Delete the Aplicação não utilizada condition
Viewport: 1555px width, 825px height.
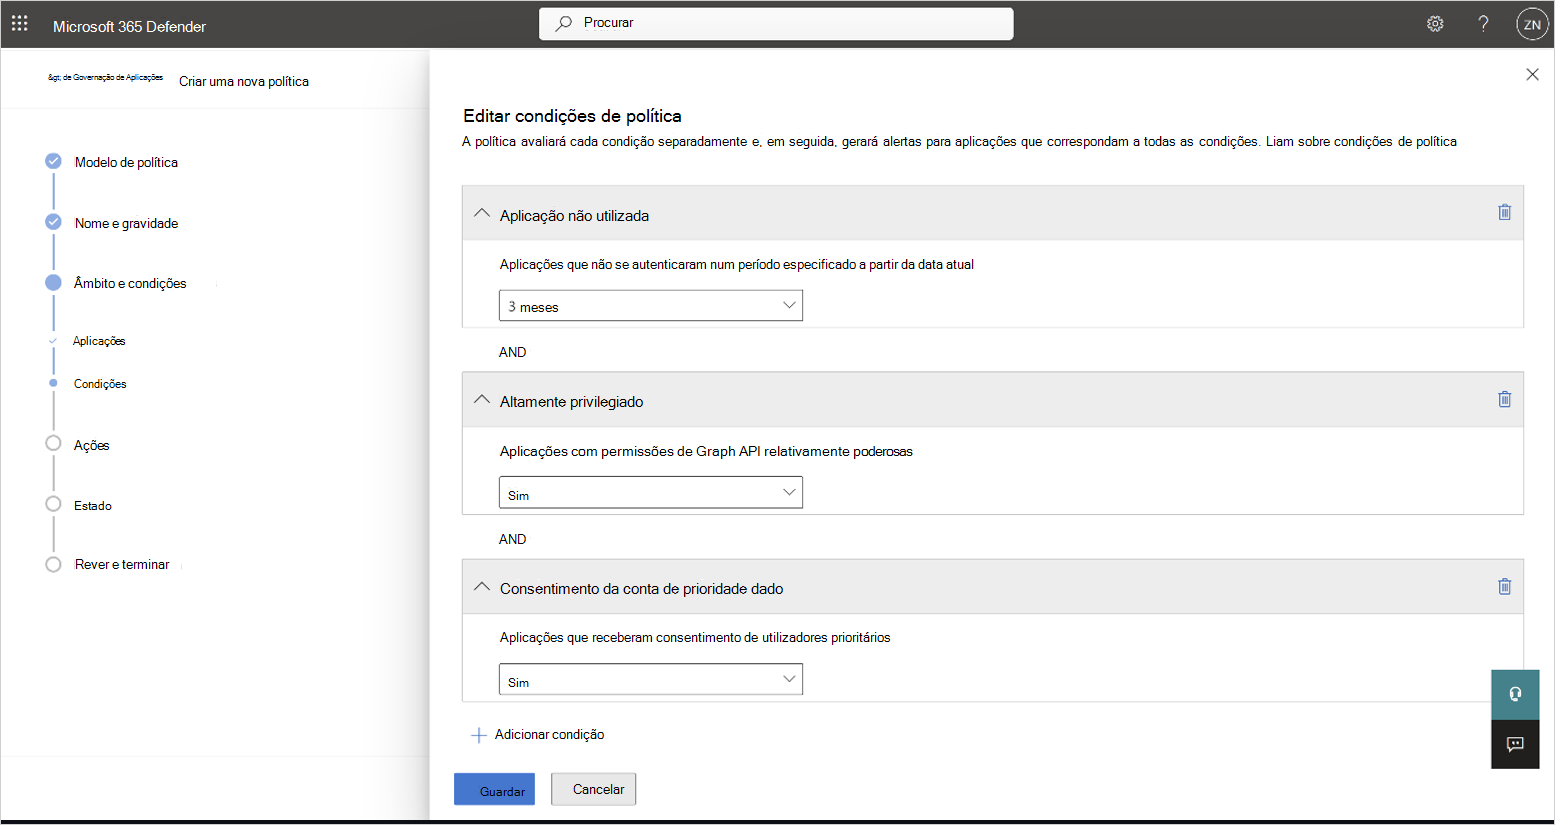click(1505, 212)
